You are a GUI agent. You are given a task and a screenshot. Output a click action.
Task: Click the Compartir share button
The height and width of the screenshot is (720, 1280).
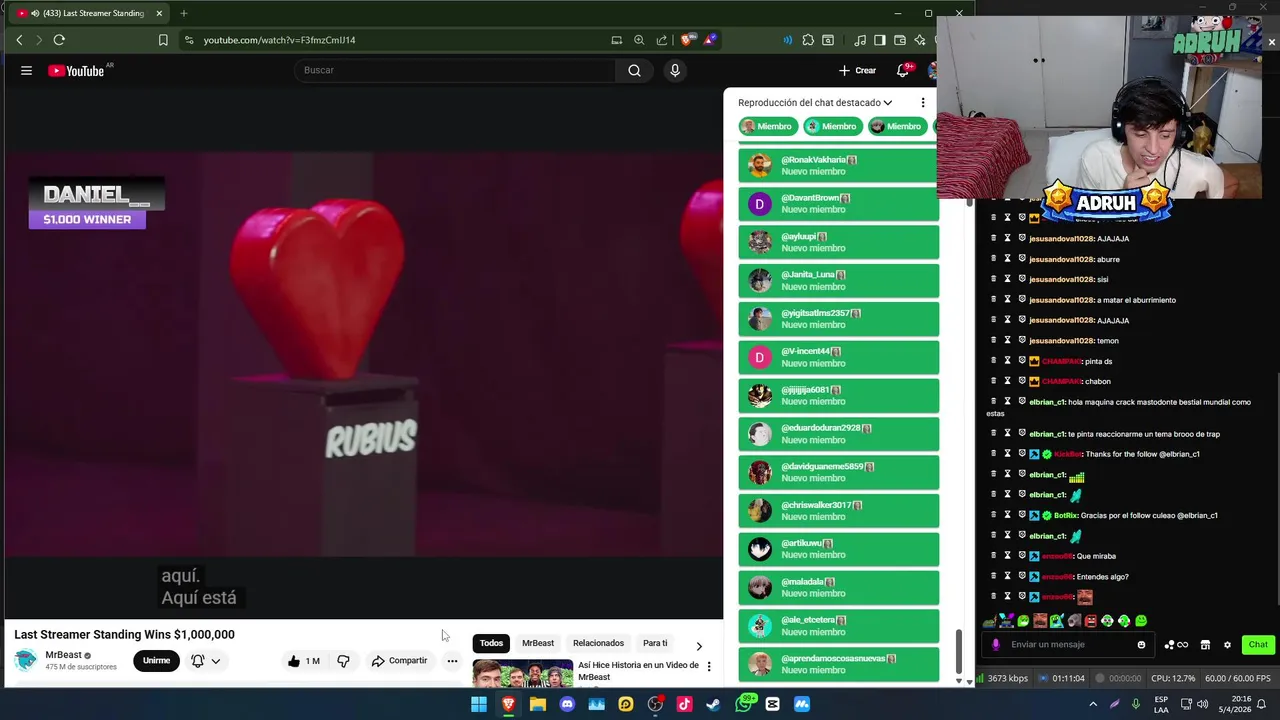(399, 660)
